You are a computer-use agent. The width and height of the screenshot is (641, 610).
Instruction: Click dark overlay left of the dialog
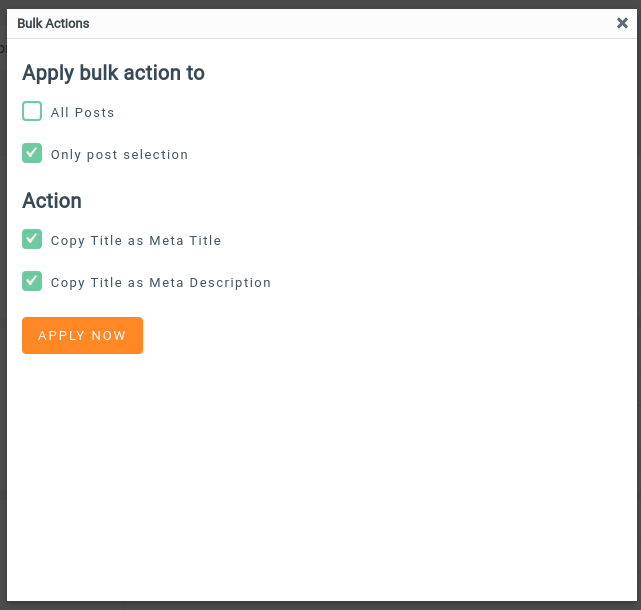coord(3,300)
